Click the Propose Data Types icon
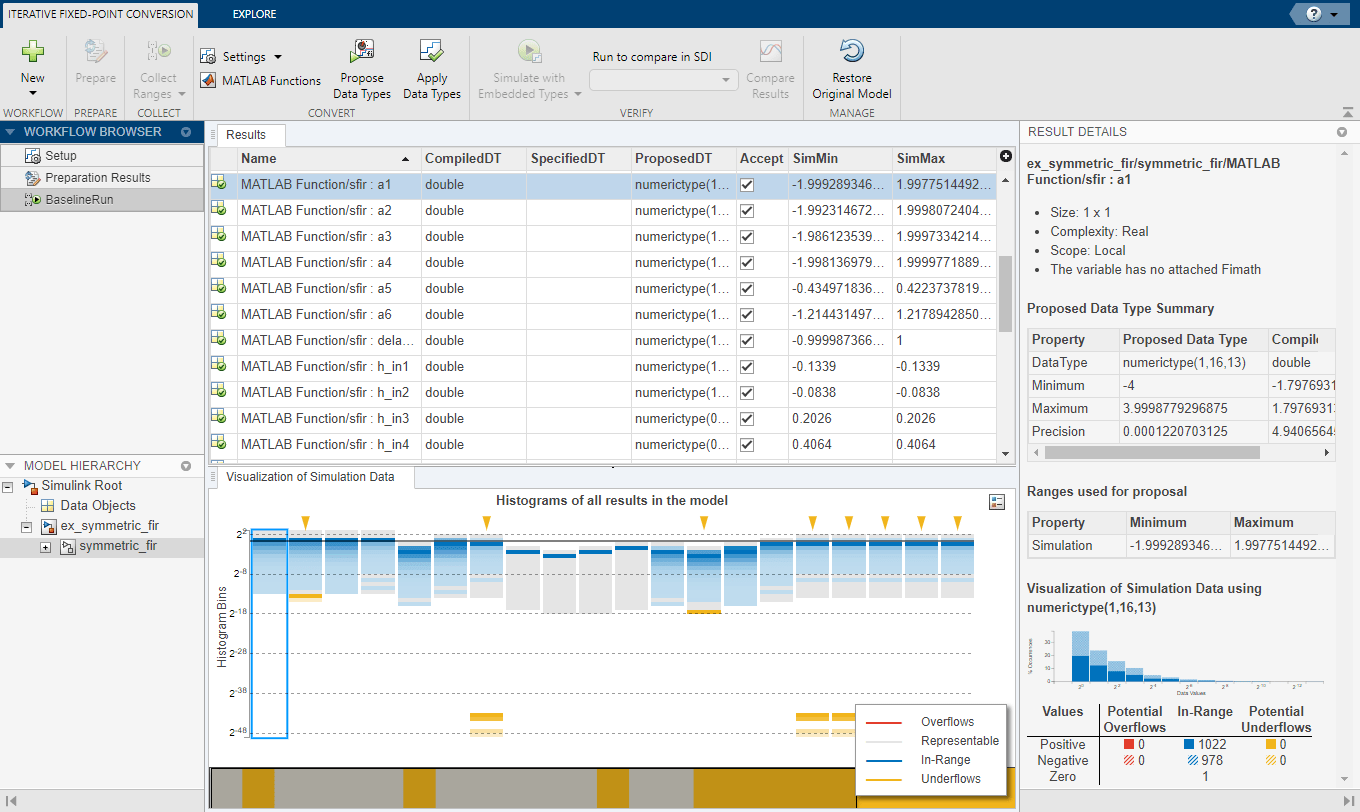 (x=362, y=53)
